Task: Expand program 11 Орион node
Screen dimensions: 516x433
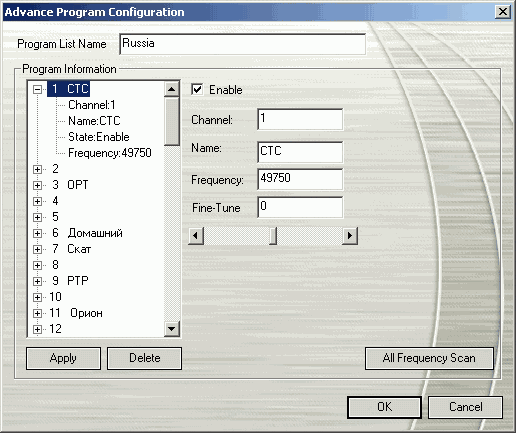Action: click(37, 313)
